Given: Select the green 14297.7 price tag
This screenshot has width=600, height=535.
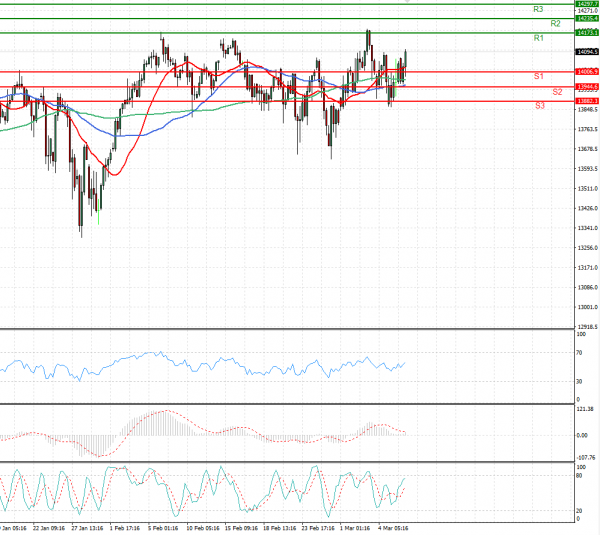Looking at the screenshot, I should (587, 4).
